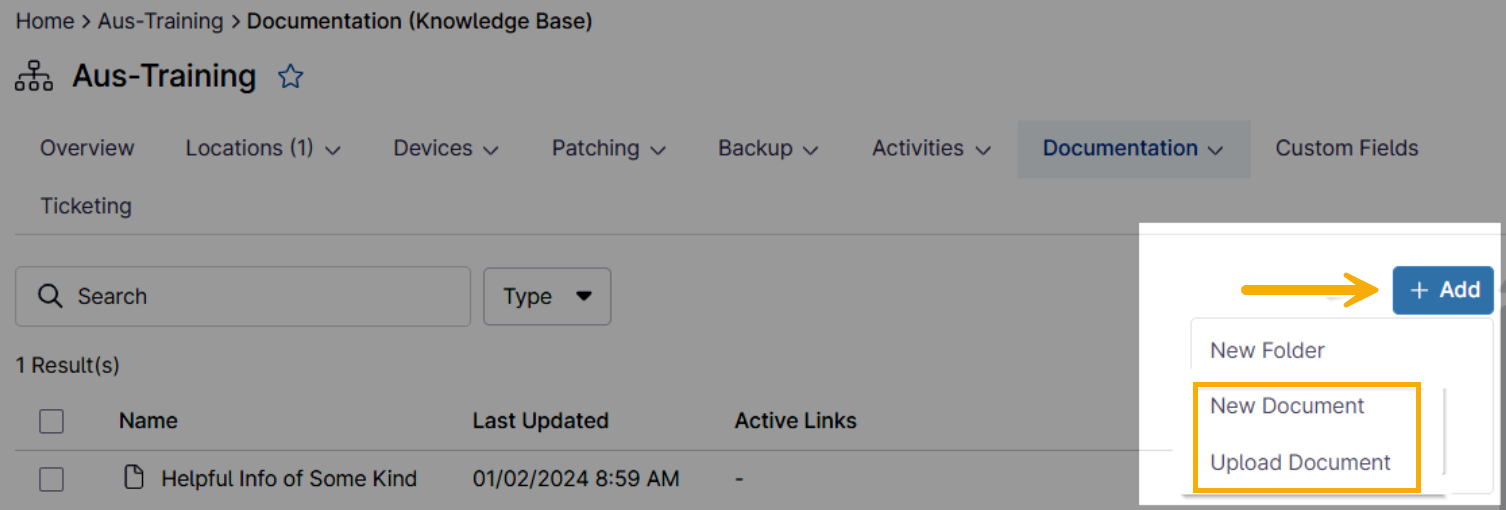Open the Type filter dropdown
The height and width of the screenshot is (510, 1506).
[547, 296]
